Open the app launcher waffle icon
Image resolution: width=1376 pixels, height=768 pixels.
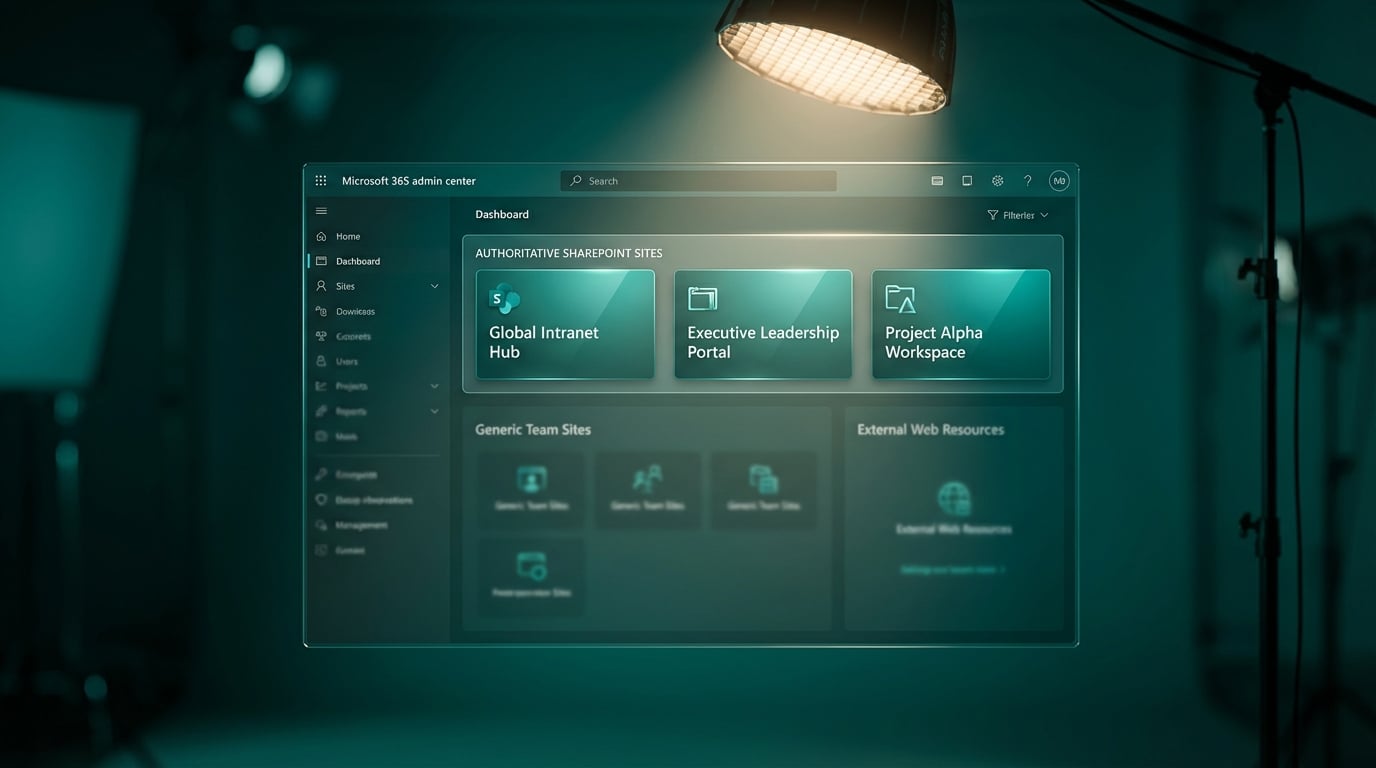[321, 181]
